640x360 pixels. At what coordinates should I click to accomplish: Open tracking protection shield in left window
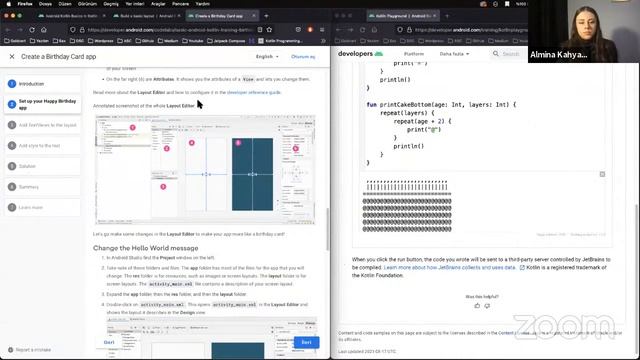(73, 30)
